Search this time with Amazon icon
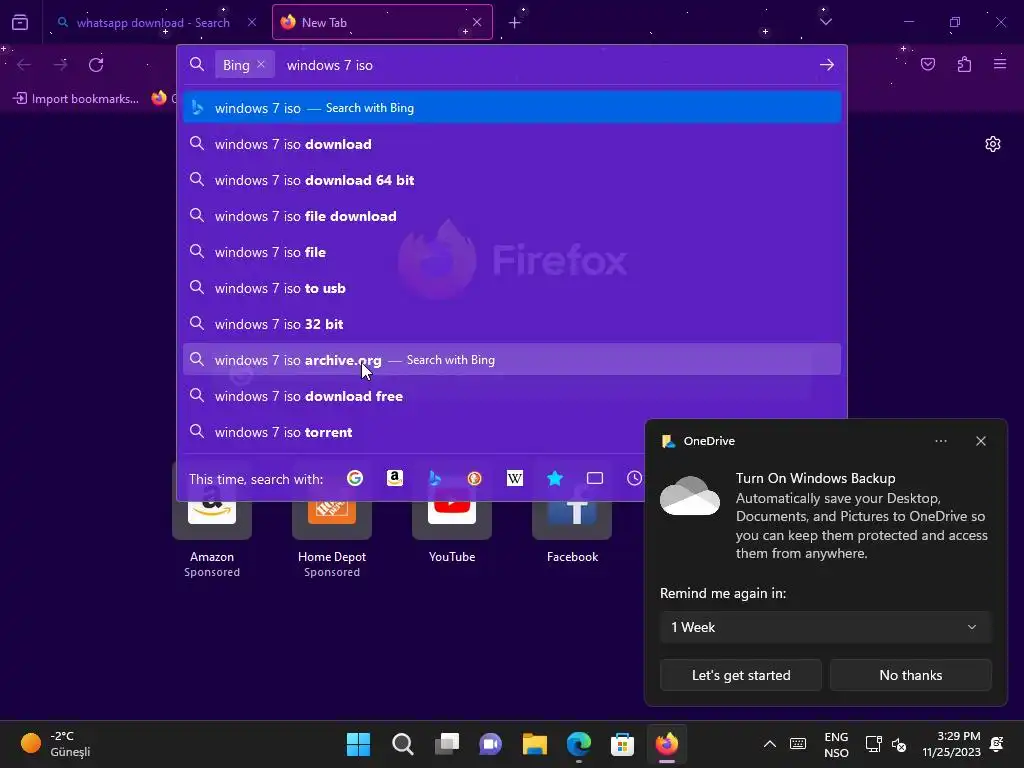 (394, 479)
